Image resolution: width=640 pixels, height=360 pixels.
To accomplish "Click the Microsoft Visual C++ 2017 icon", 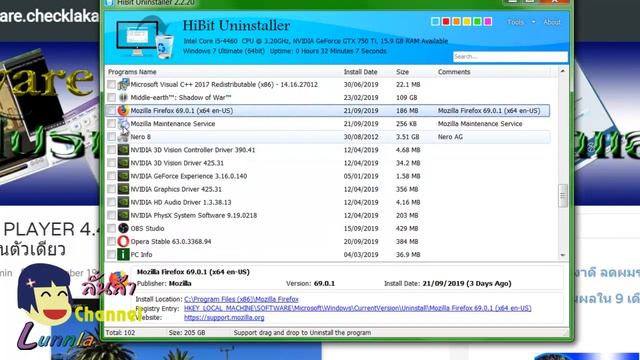I will [123, 84].
